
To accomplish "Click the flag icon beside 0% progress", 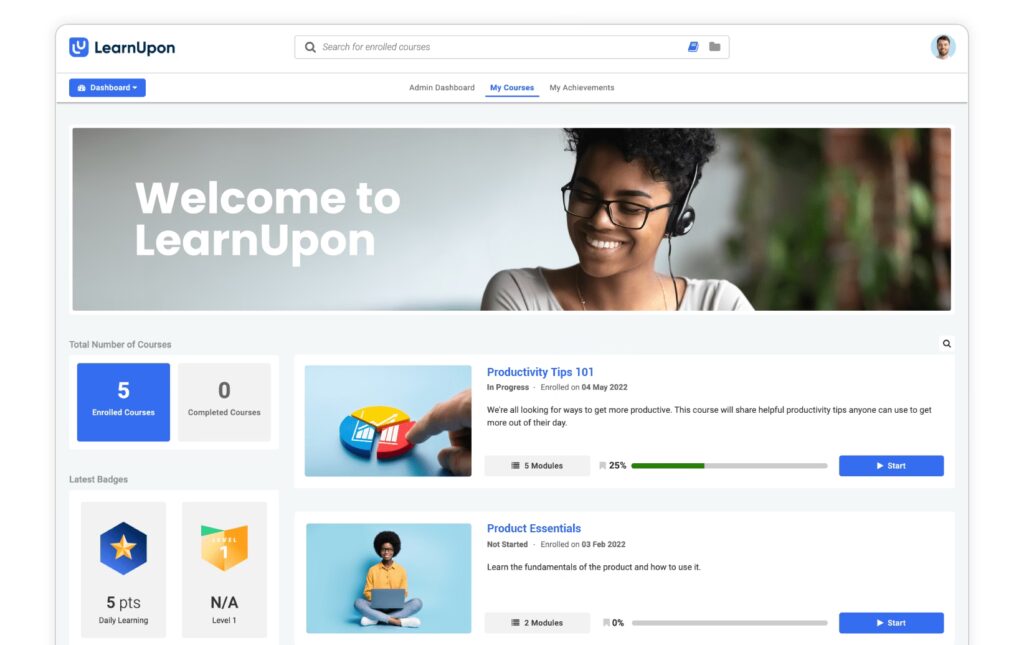I will (x=606, y=623).
